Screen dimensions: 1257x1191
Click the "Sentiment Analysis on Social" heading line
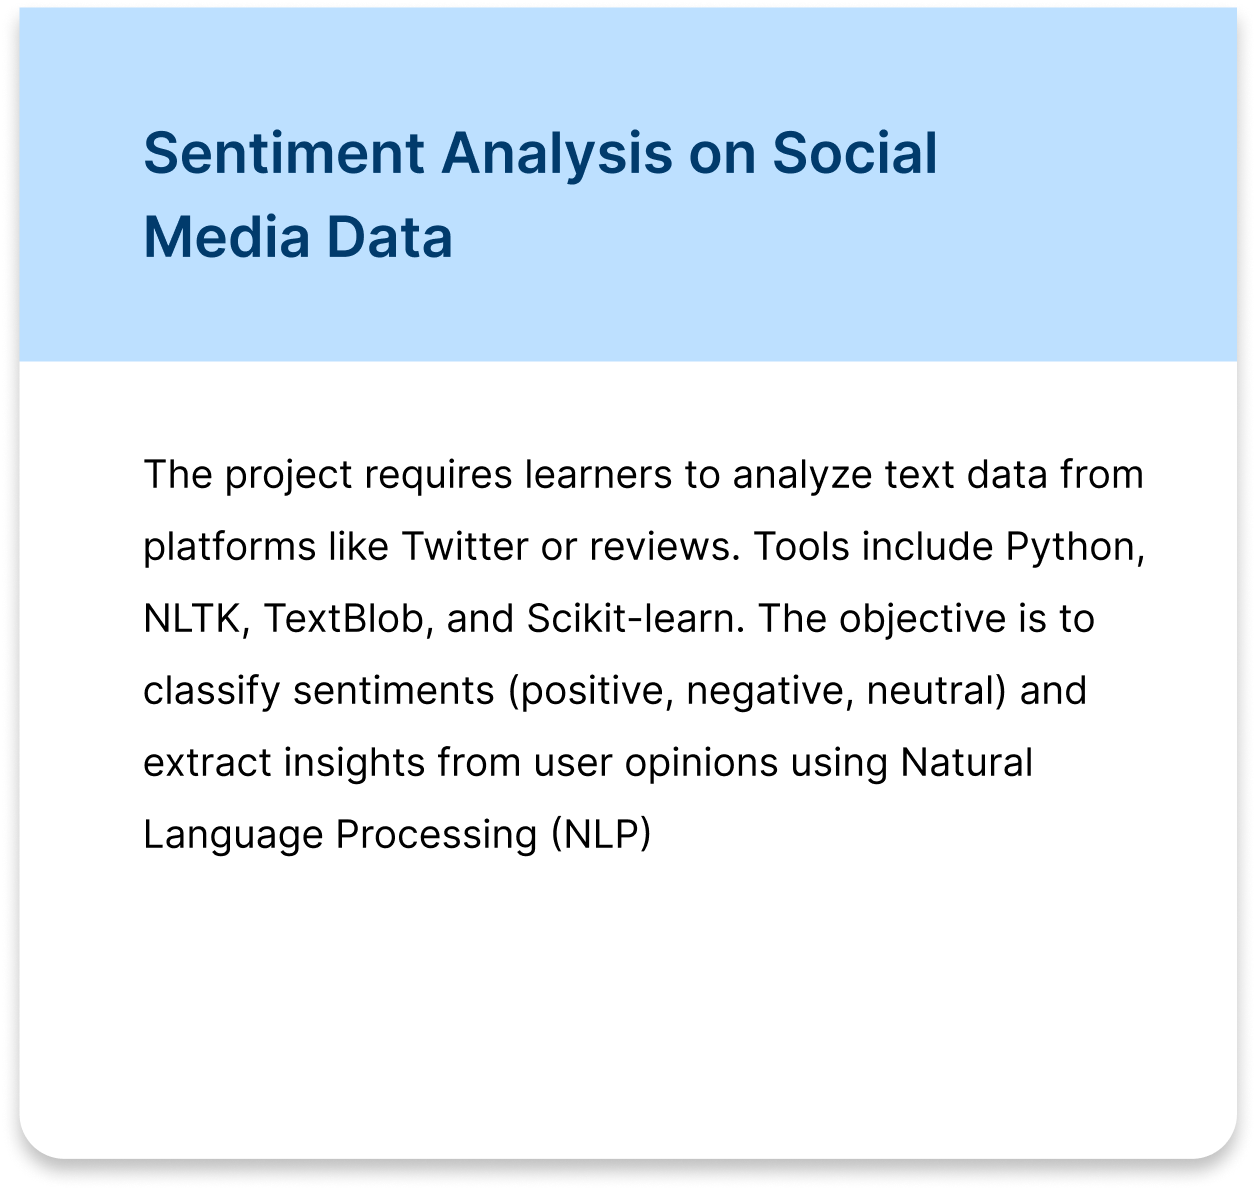pos(540,154)
